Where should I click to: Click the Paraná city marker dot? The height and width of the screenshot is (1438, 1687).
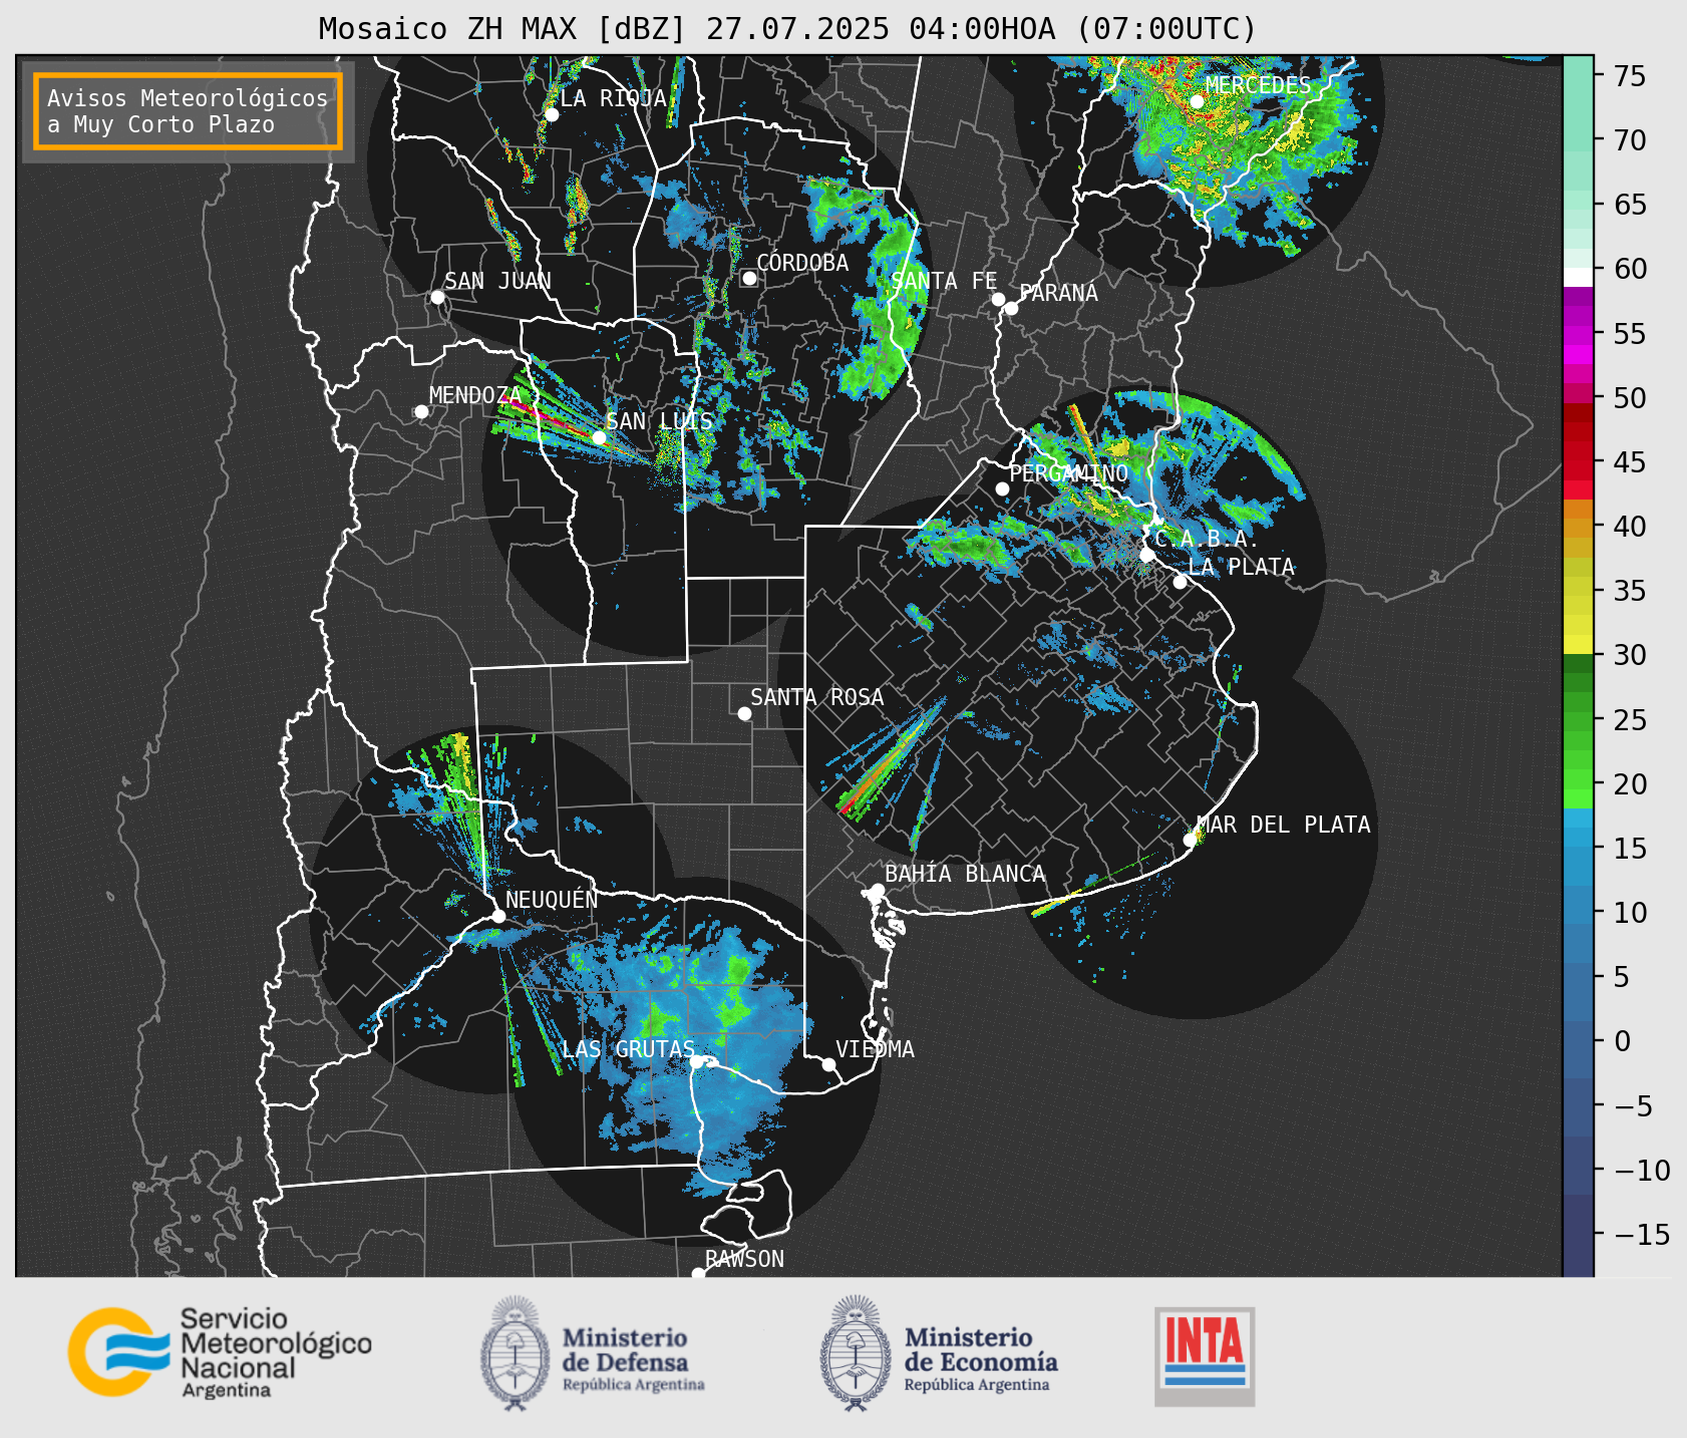1011,308
